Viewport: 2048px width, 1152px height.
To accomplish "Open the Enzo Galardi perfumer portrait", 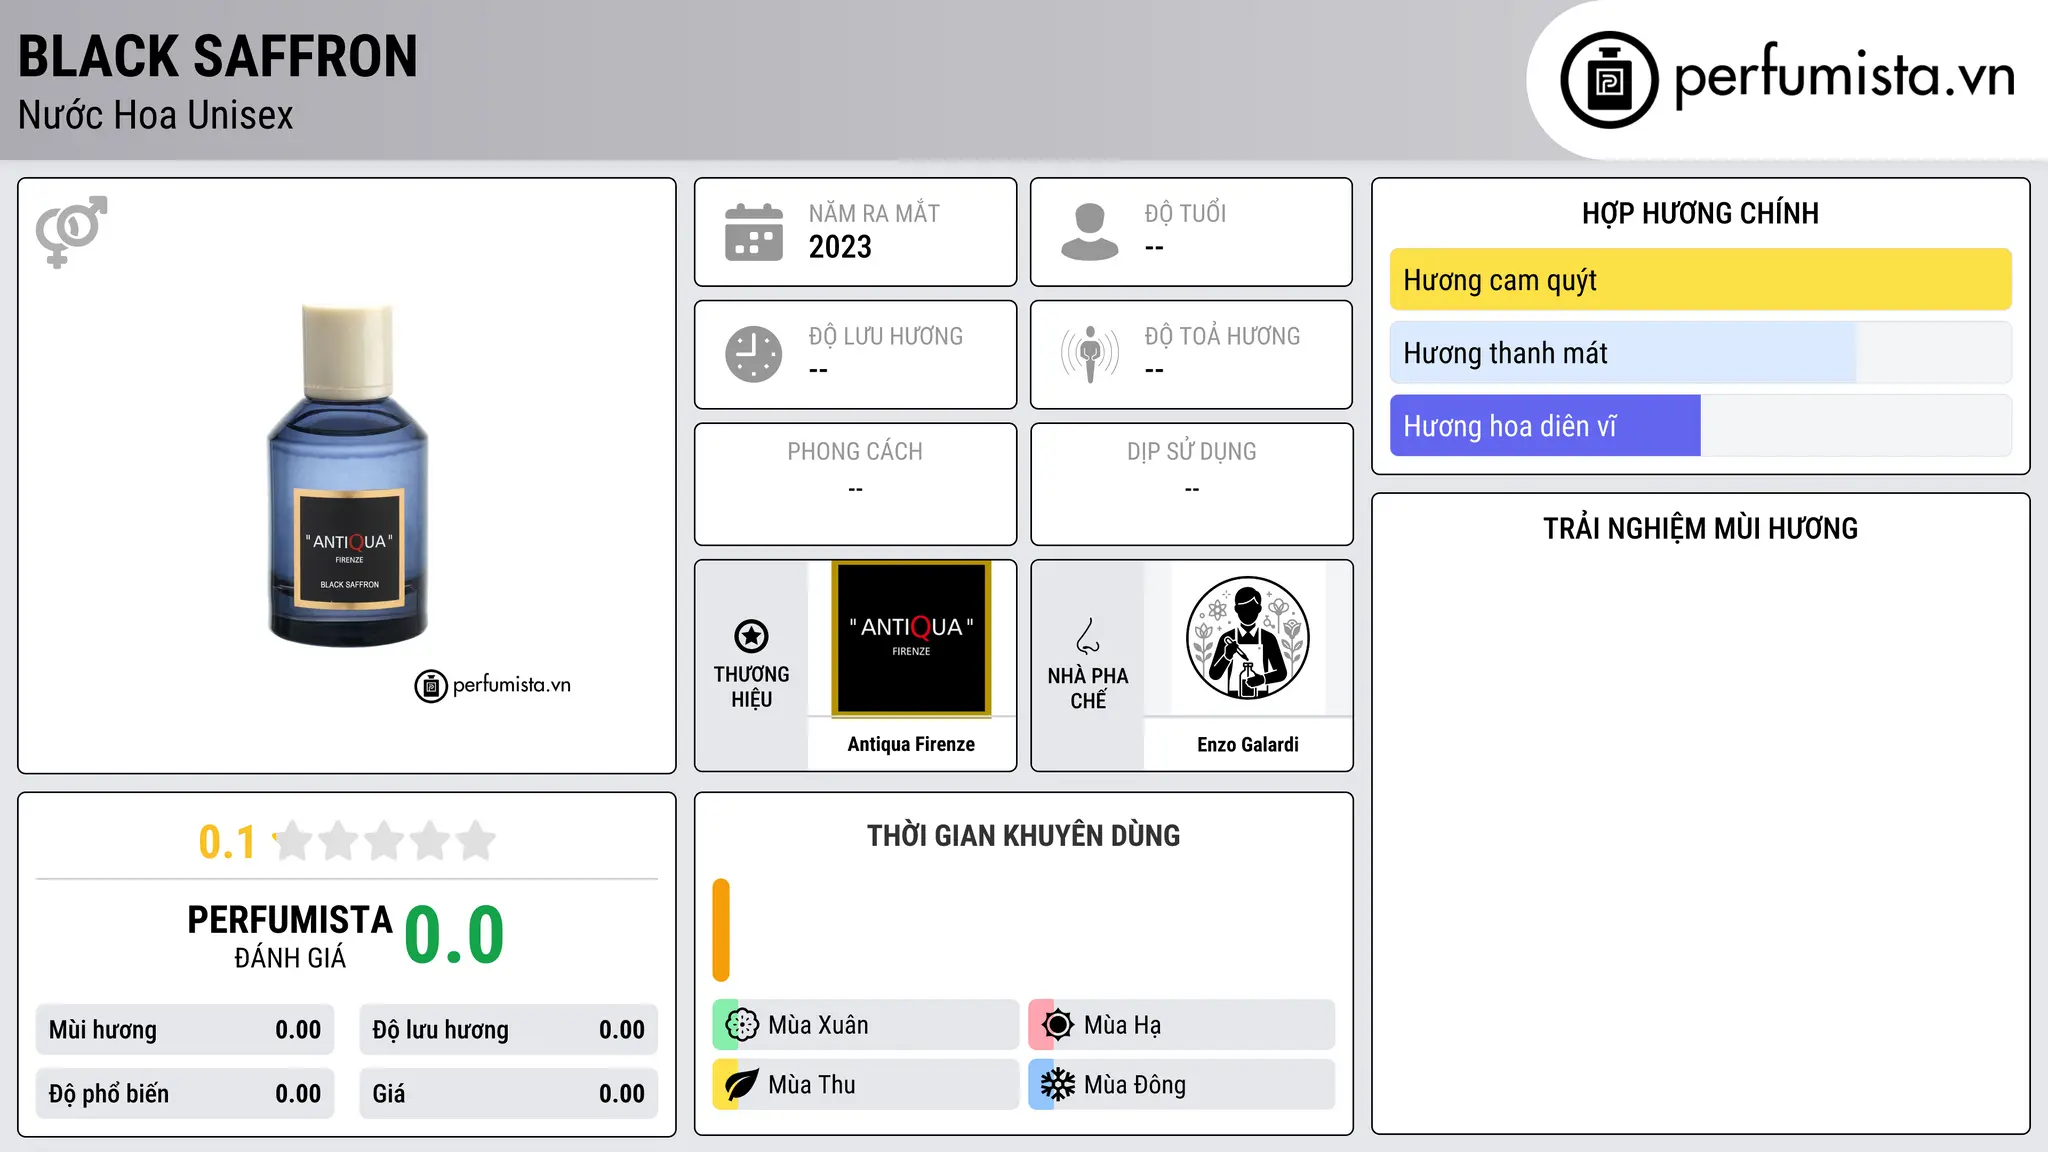I will pos(1247,638).
